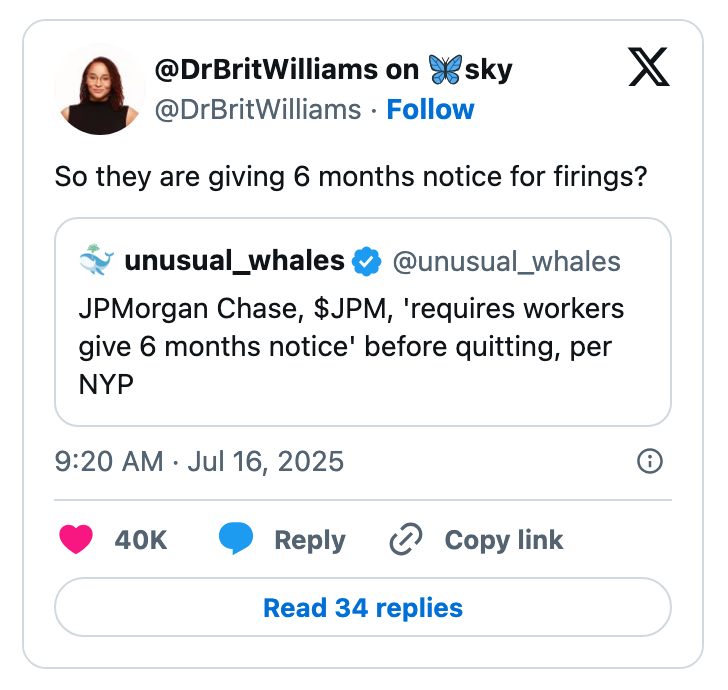Click the chain link copy icon
728x690 pixels.
pos(406,540)
